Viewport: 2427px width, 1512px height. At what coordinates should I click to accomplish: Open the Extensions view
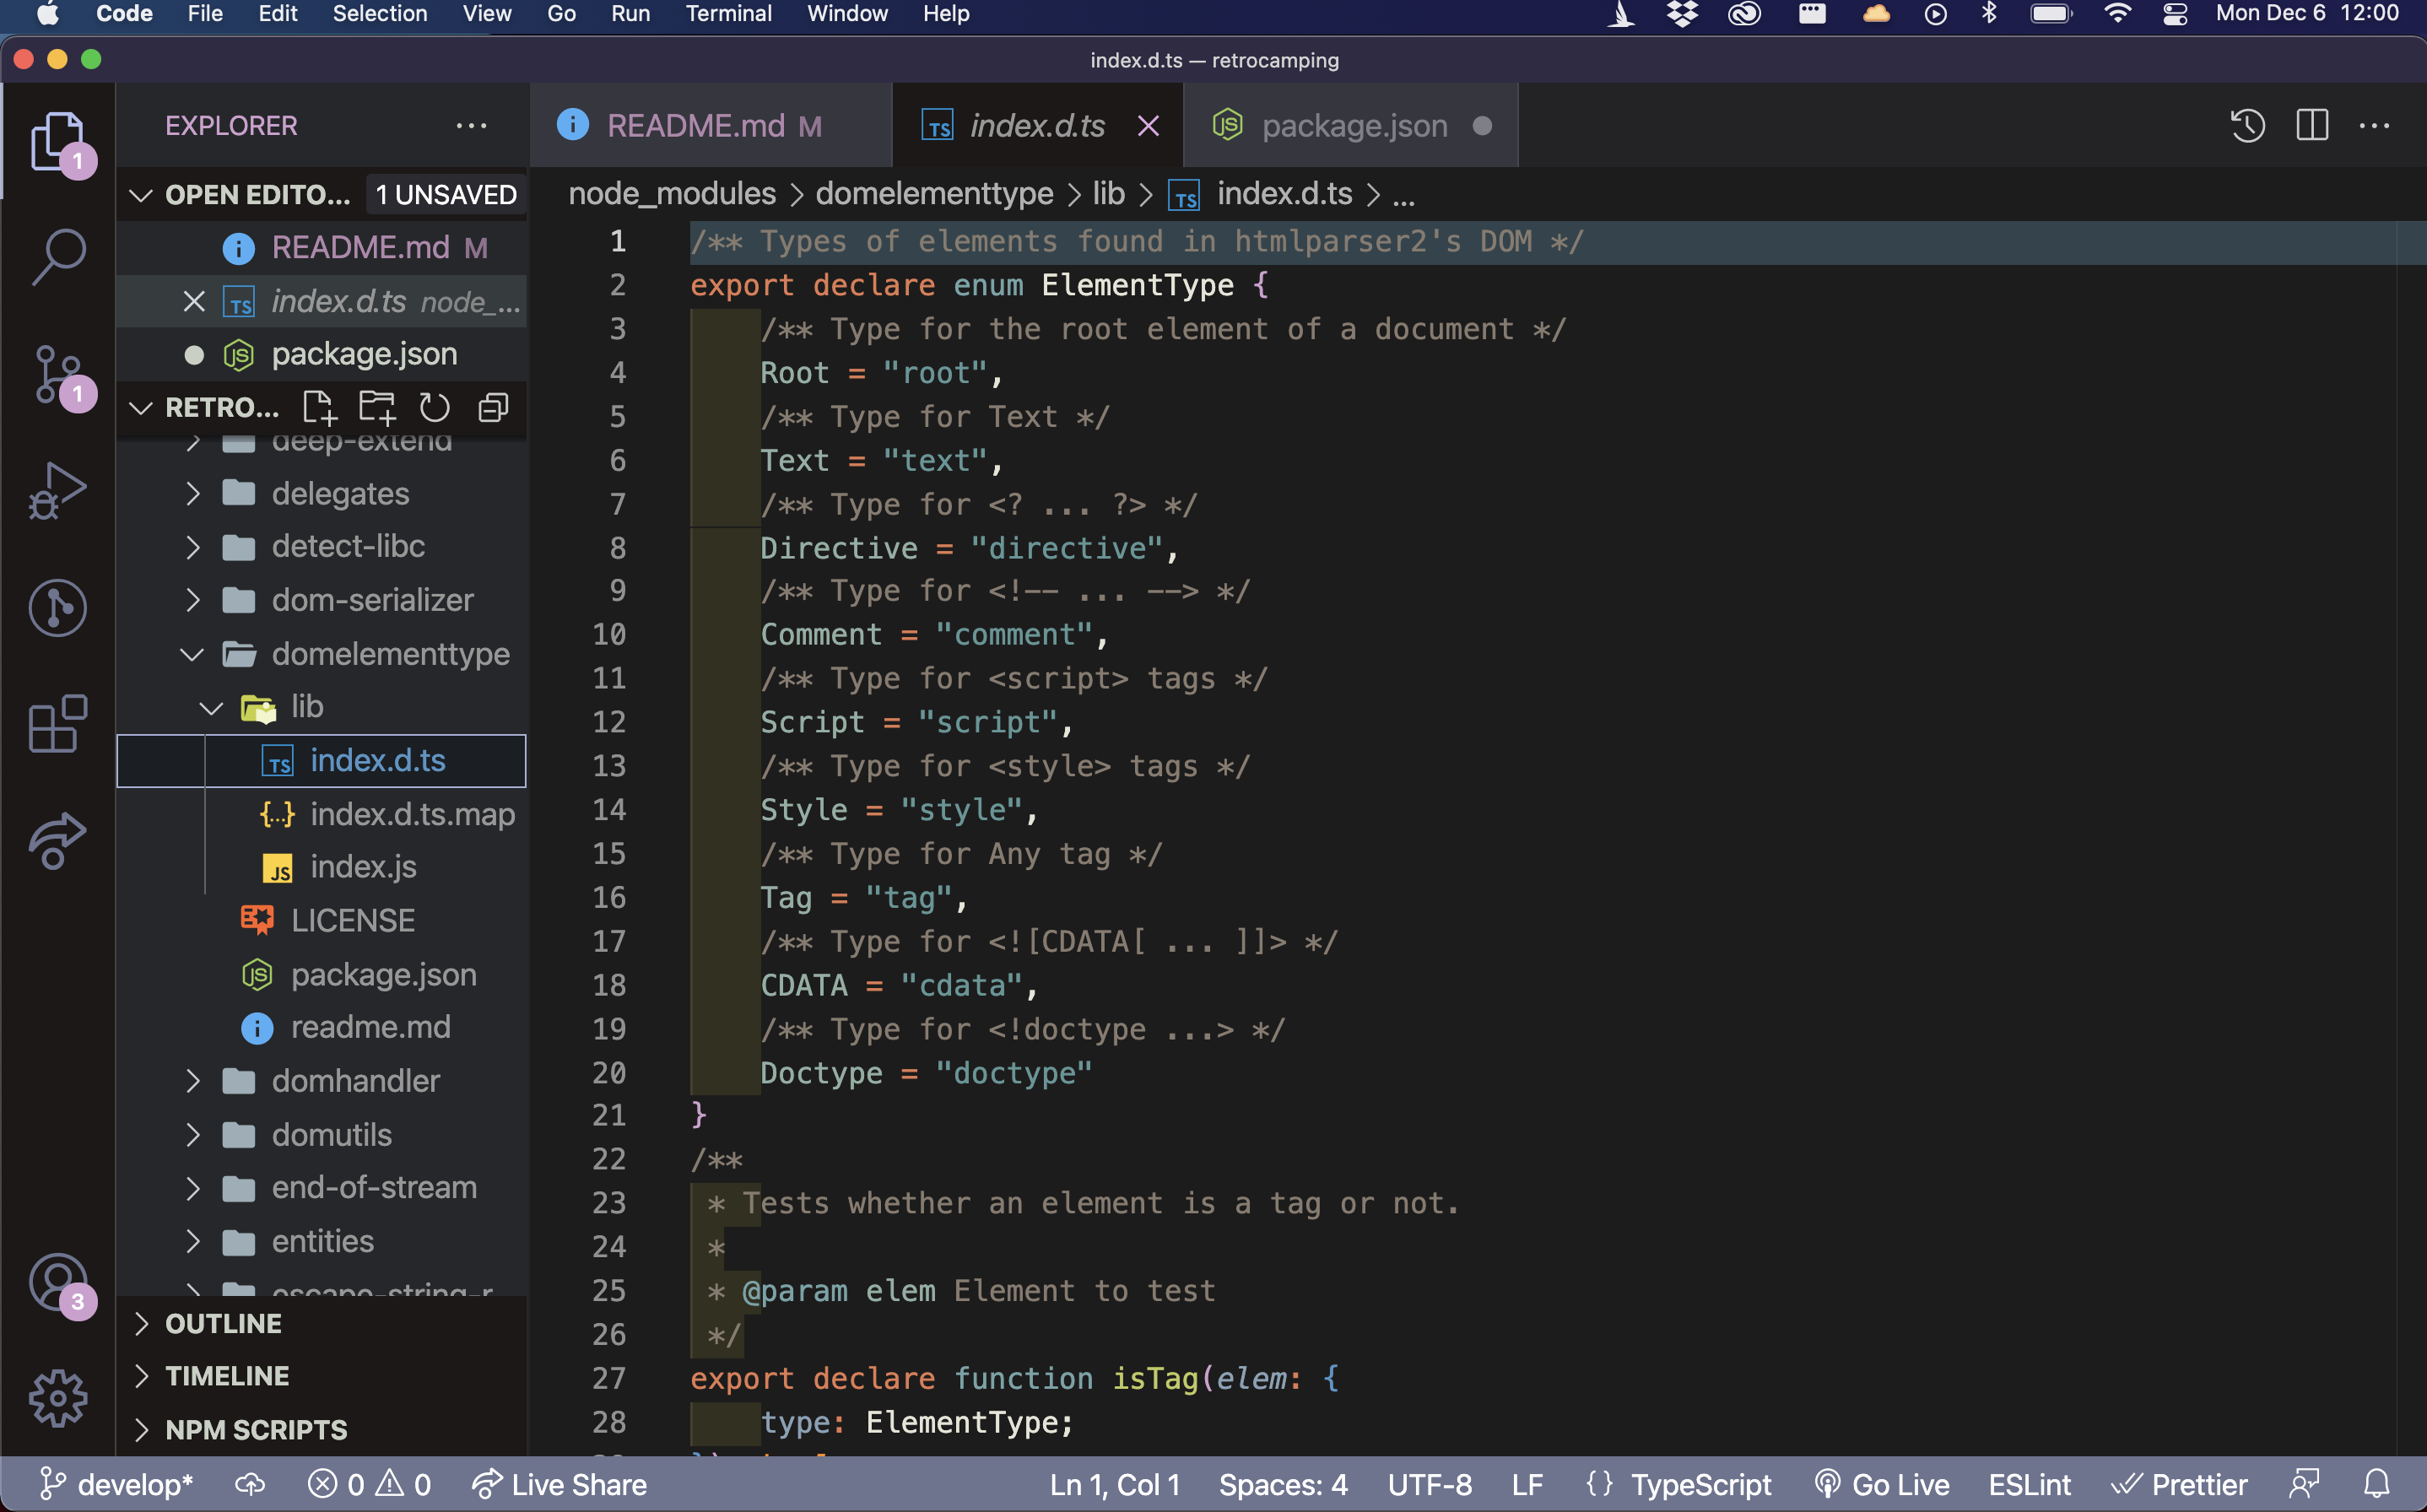tap(58, 723)
